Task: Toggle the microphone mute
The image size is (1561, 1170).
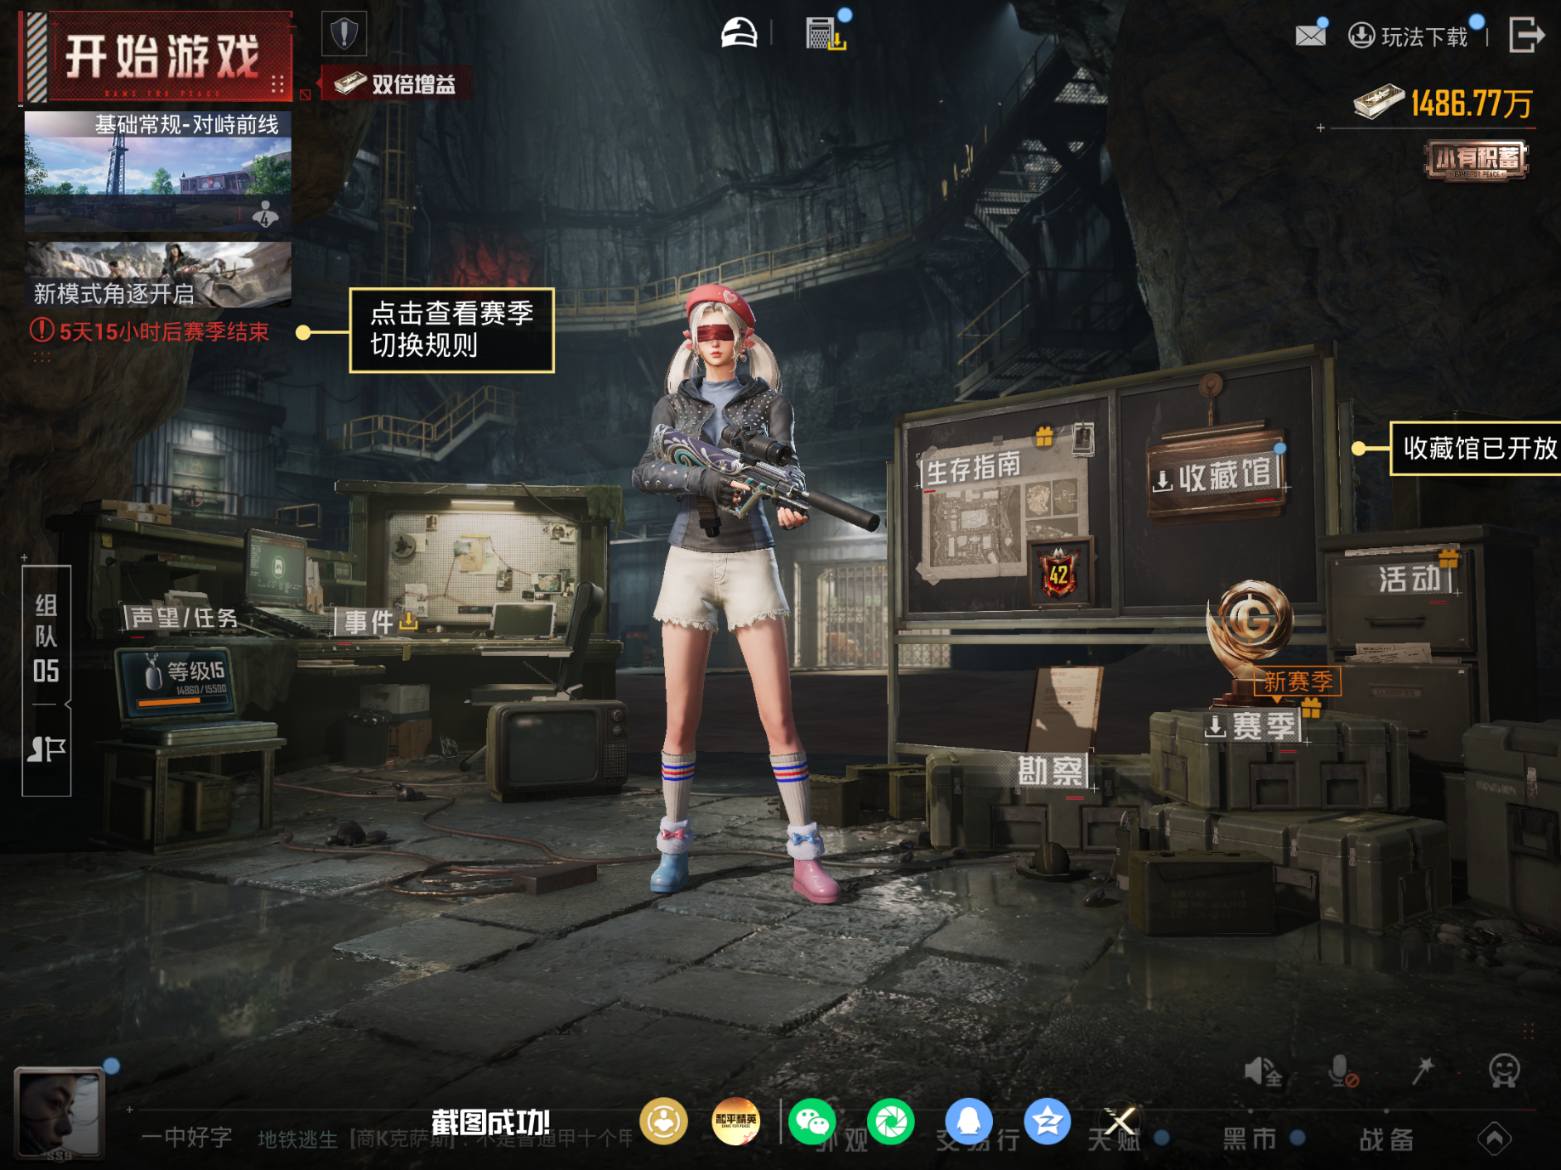Action: click(1343, 1072)
